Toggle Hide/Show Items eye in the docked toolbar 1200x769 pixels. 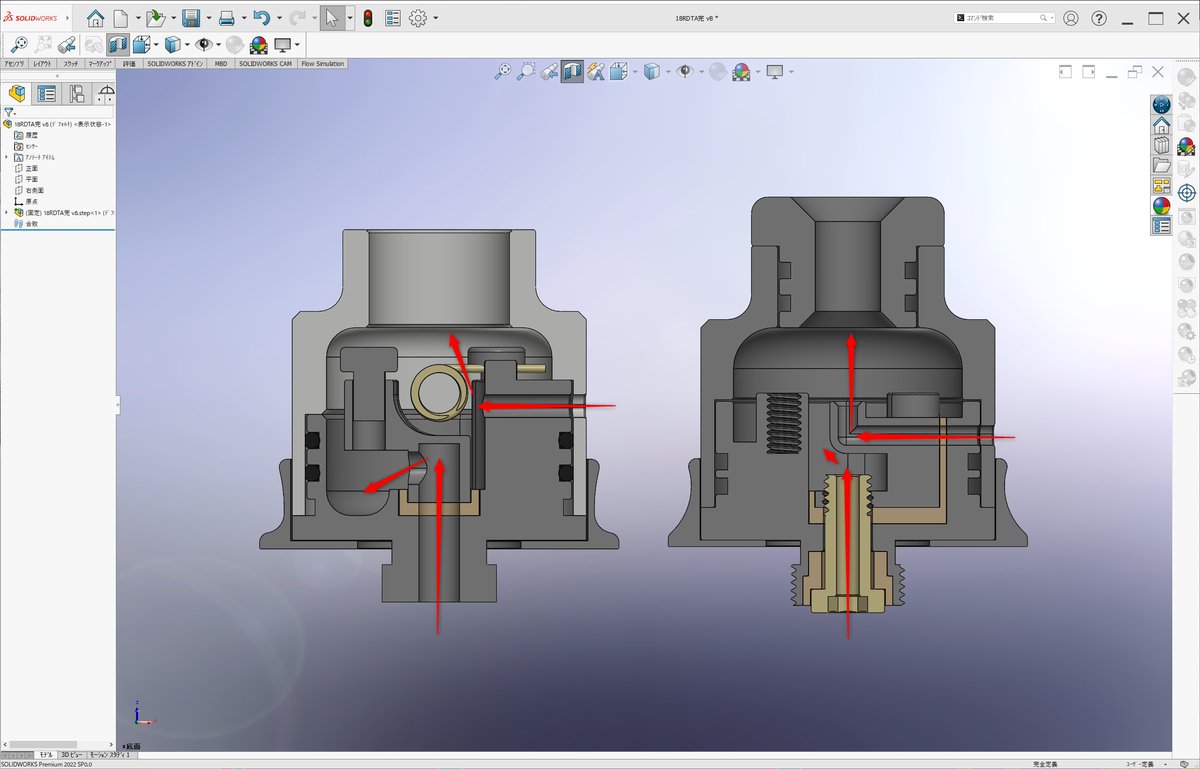click(204, 44)
